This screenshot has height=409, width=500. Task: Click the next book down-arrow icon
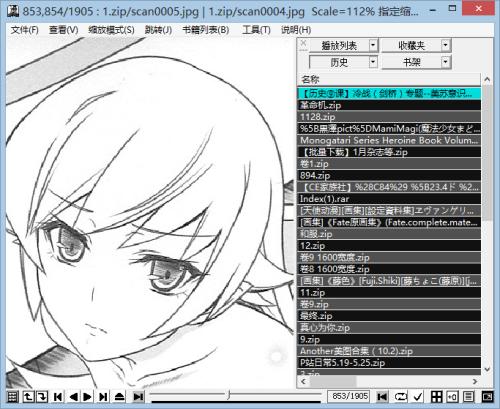(x=42, y=397)
